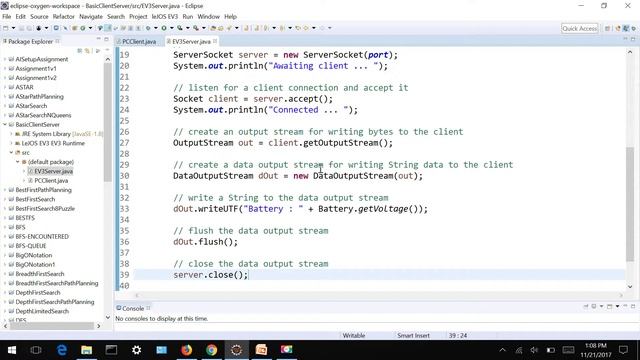Viewport: 640px width, 360px height.
Task: Maximize the editor area
Action: (x=633, y=39)
